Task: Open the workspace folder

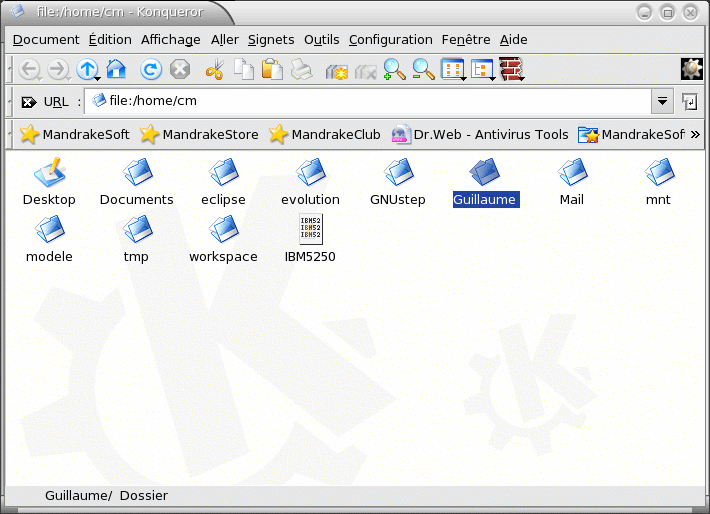Action: 223,239
